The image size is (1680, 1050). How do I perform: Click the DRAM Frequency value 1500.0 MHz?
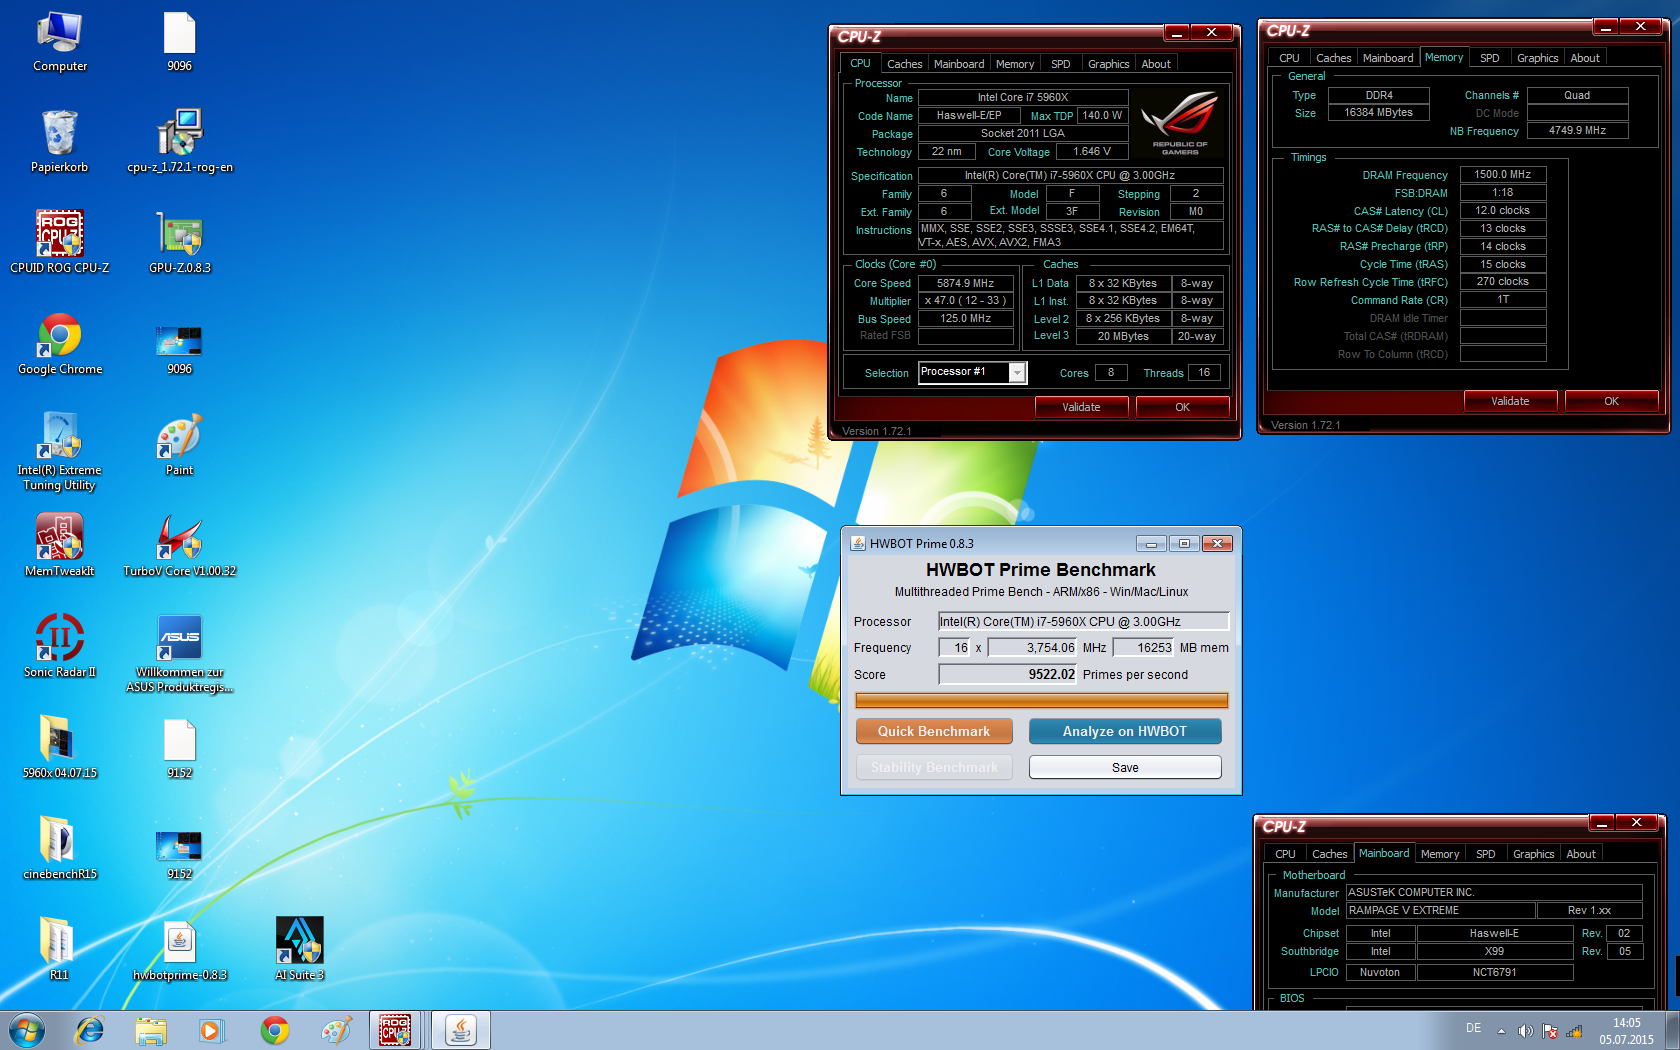click(1502, 174)
